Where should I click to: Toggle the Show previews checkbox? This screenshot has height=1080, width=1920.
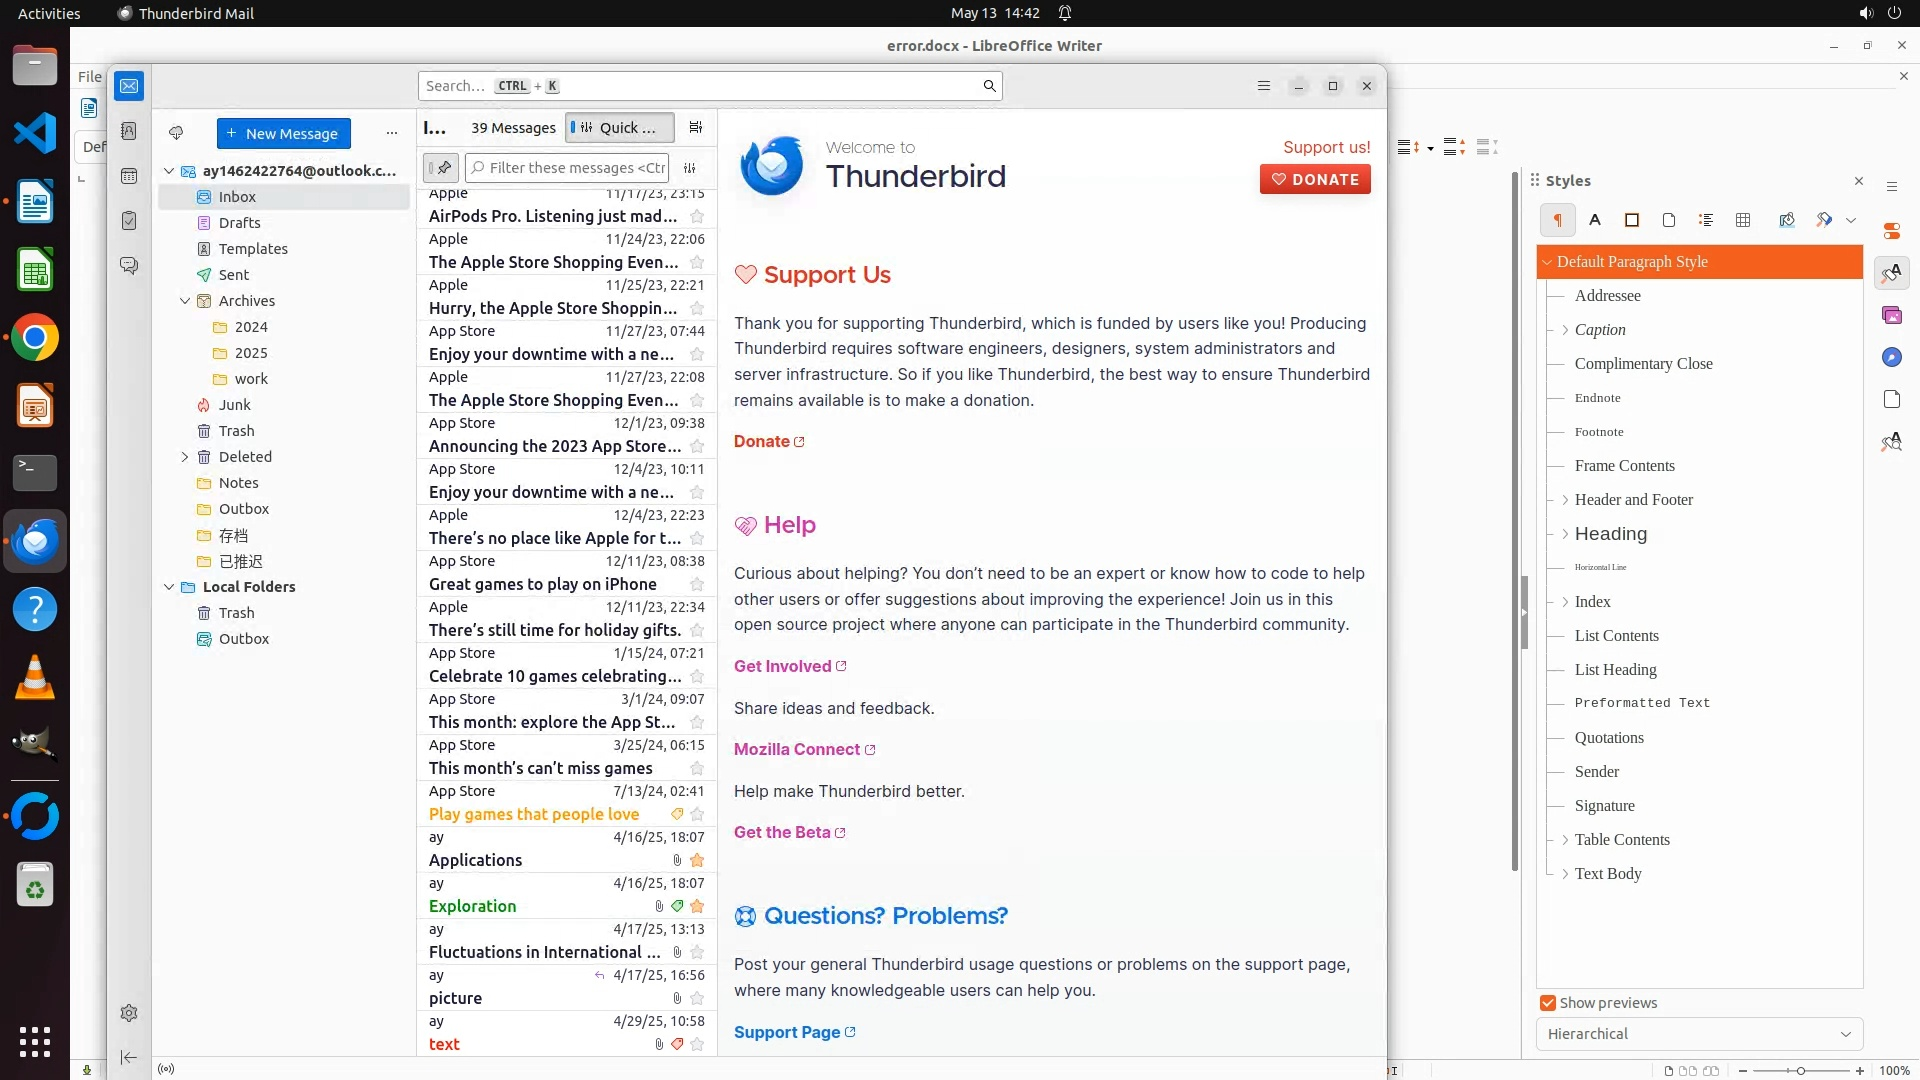[x=1548, y=1003]
